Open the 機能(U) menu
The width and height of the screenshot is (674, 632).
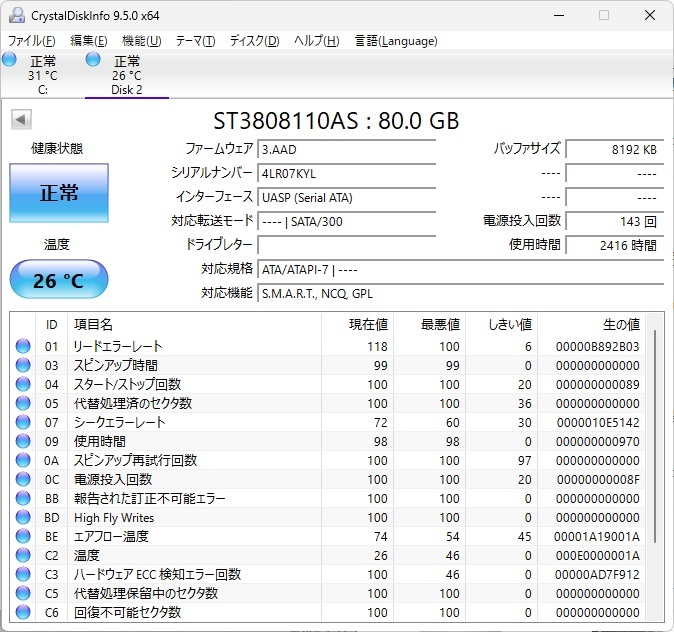[142, 41]
